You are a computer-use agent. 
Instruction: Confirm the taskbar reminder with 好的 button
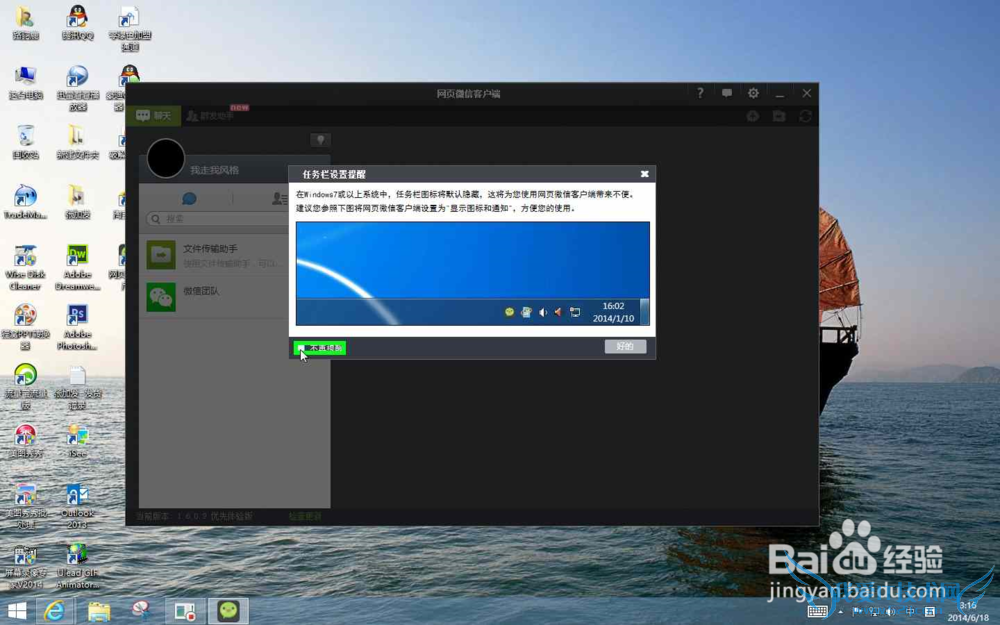coord(625,346)
